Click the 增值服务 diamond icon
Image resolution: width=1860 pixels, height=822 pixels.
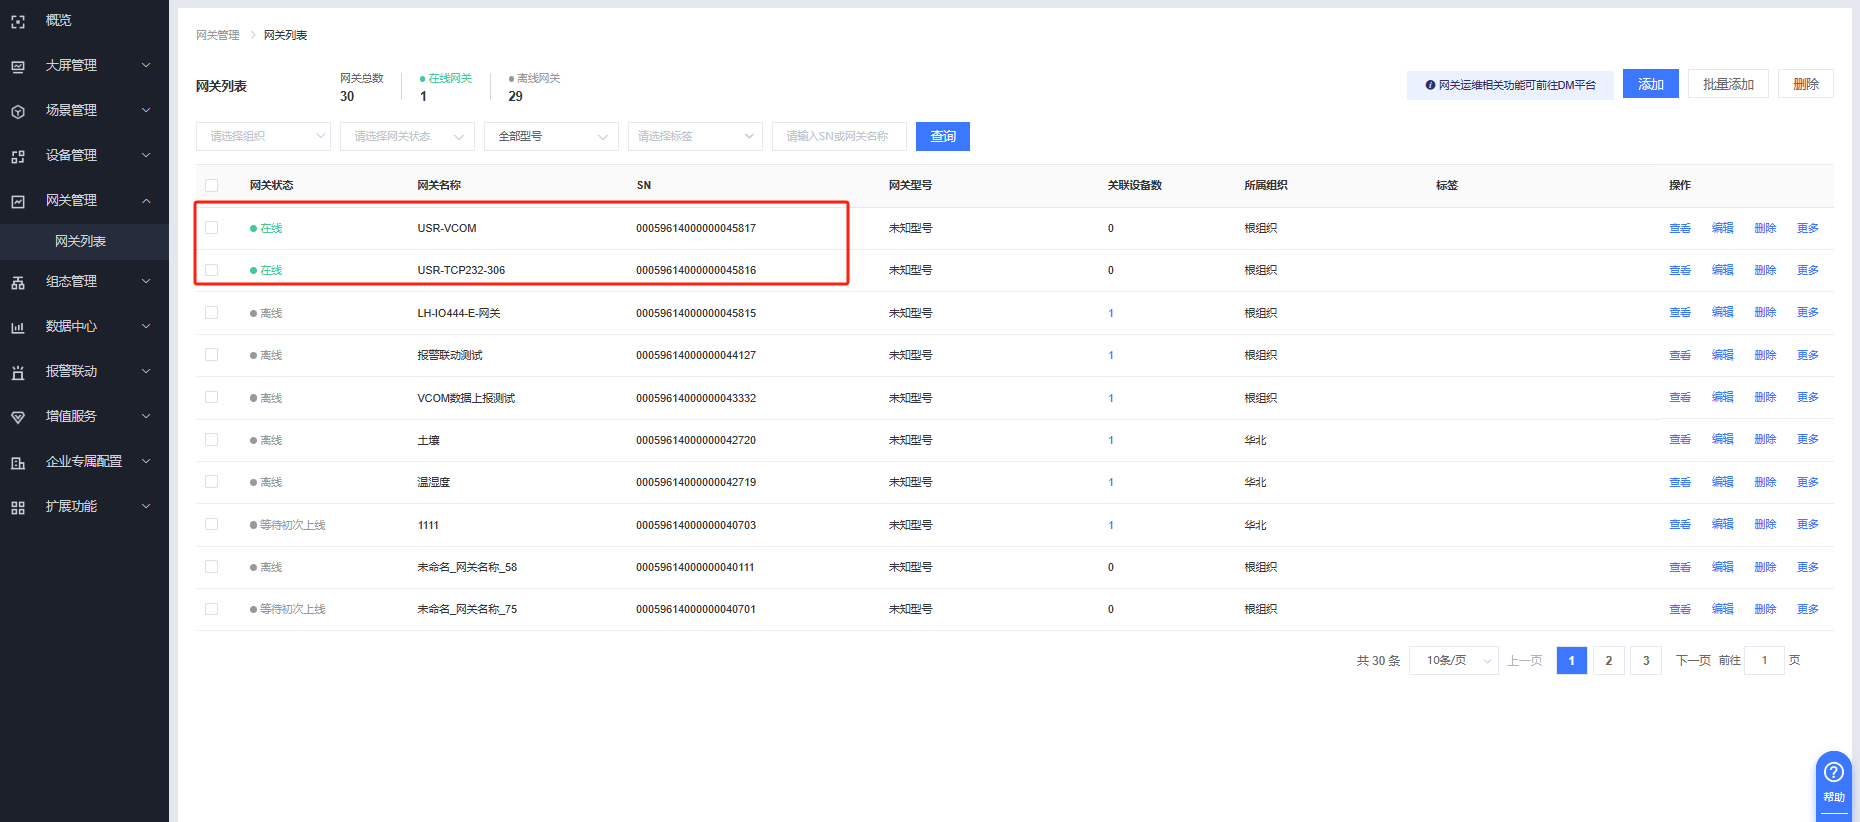18,417
